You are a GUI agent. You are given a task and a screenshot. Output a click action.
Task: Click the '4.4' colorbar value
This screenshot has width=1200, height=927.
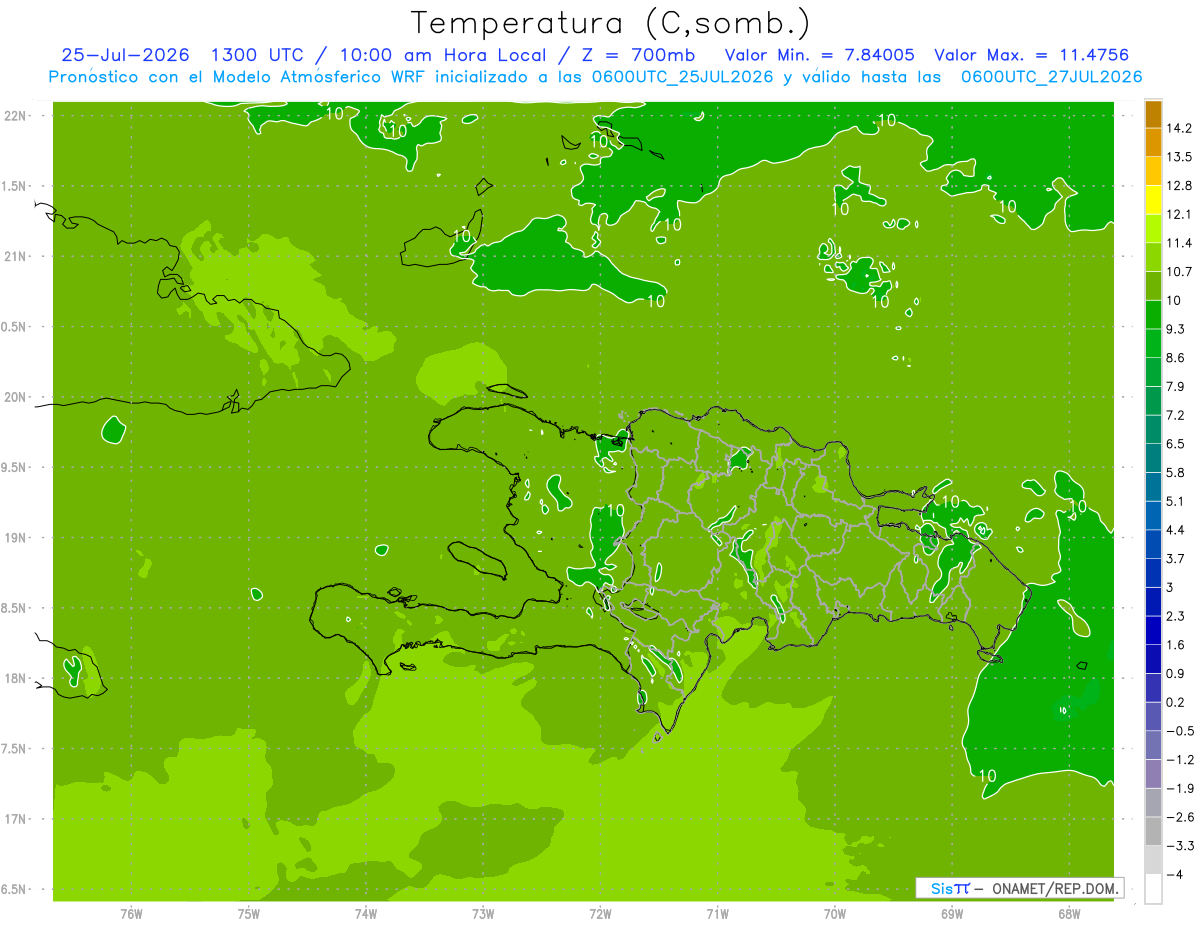point(1176,530)
